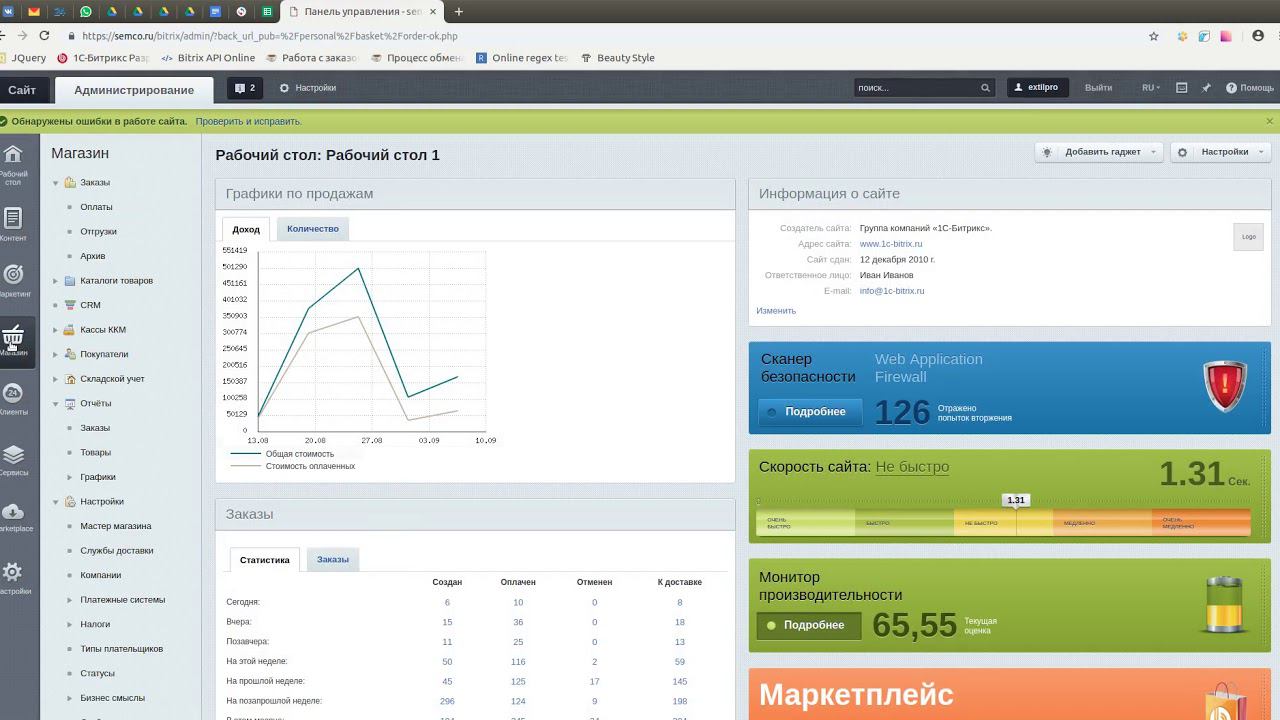1280x720 pixels.
Task: Switch to the Сайт tab
Action: [x=22, y=90]
